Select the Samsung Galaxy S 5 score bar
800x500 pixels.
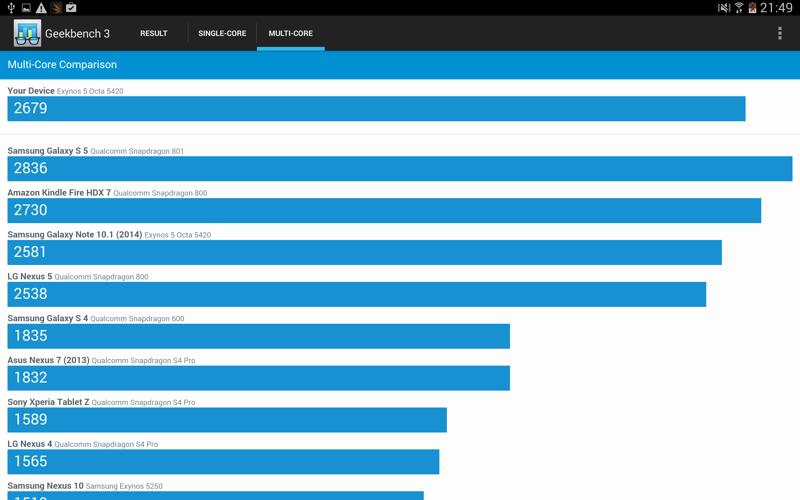pyautogui.click(x=399, y=168)
